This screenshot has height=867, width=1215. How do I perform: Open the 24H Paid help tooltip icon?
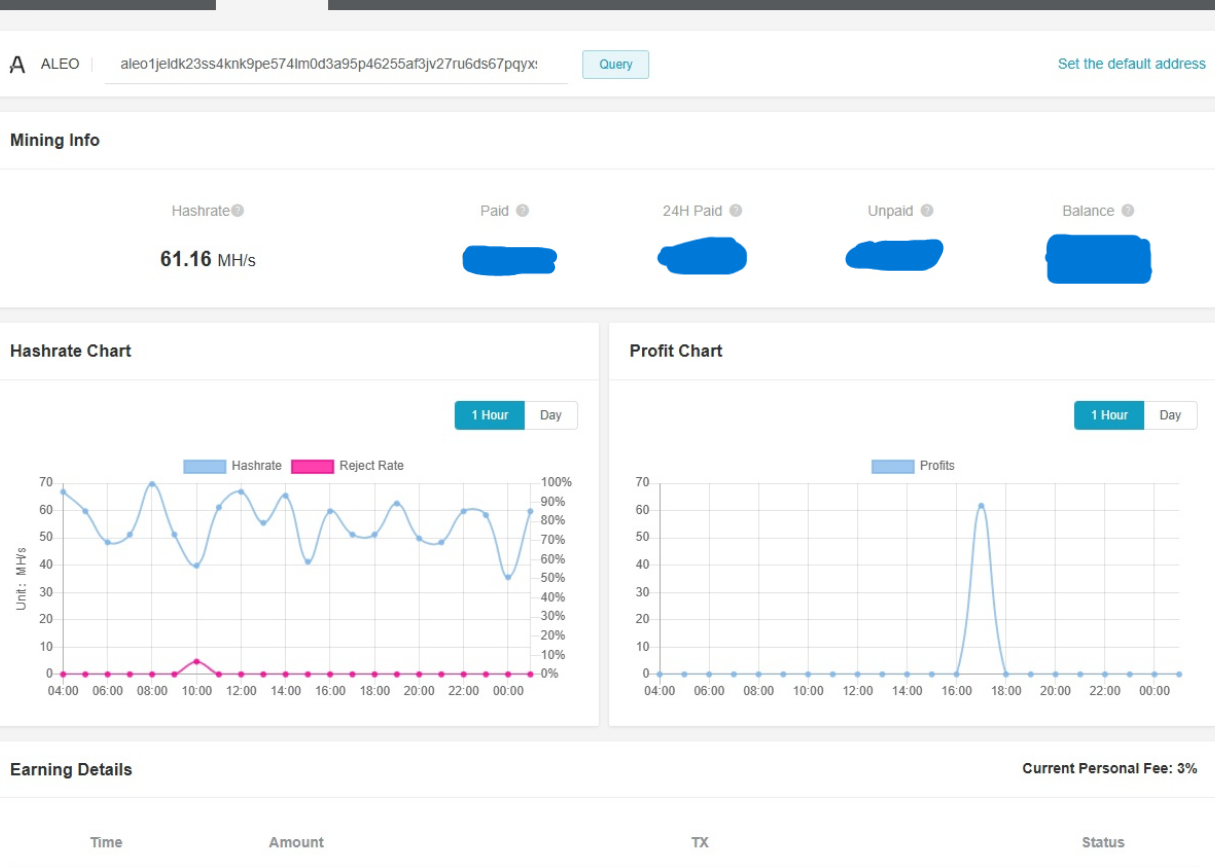tap(736, 211)
